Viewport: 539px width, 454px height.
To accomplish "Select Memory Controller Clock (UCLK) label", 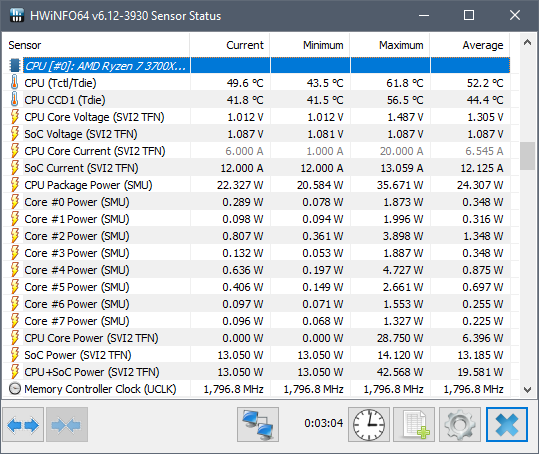I will 100,389.
